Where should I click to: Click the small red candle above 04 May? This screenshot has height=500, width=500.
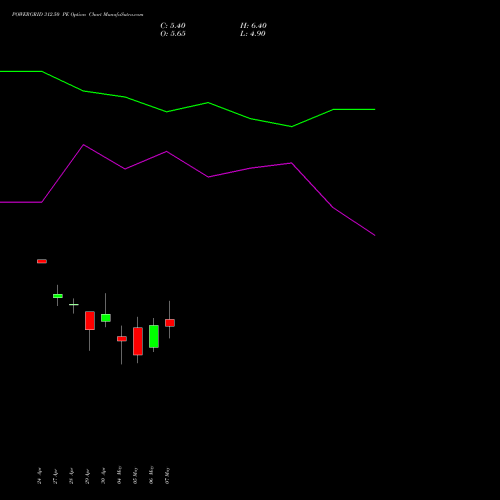pyautogui.click(x=122, y=339)
